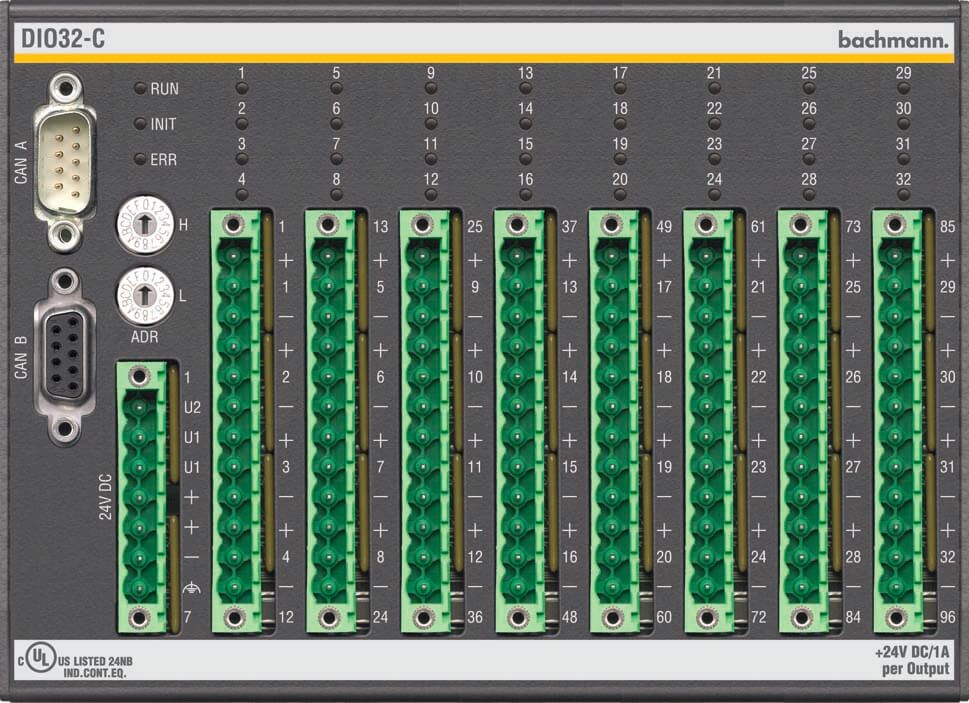The height and width of the screenshot is (703, 969).
Task: Select channel status LED 25
Action: 809,88
